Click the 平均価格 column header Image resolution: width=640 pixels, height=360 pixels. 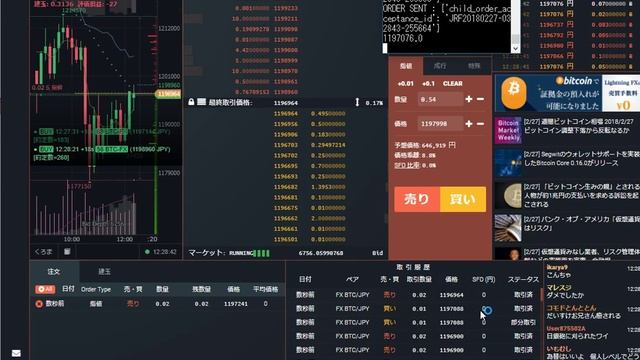pos(265,289)
